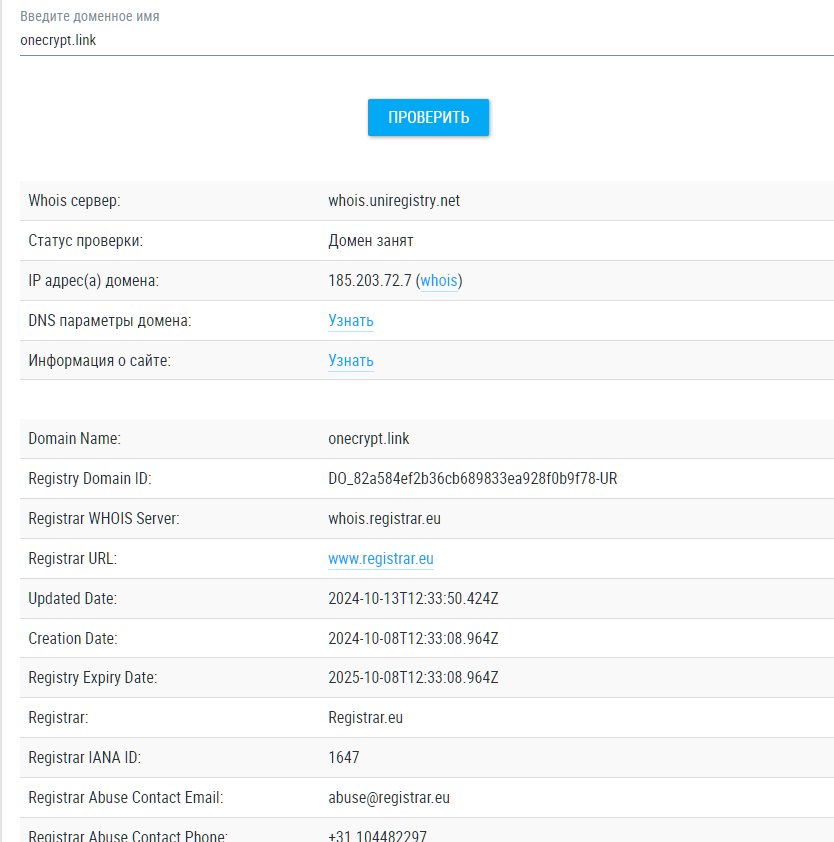Open the whois link next to IP address

click(439, 280)
